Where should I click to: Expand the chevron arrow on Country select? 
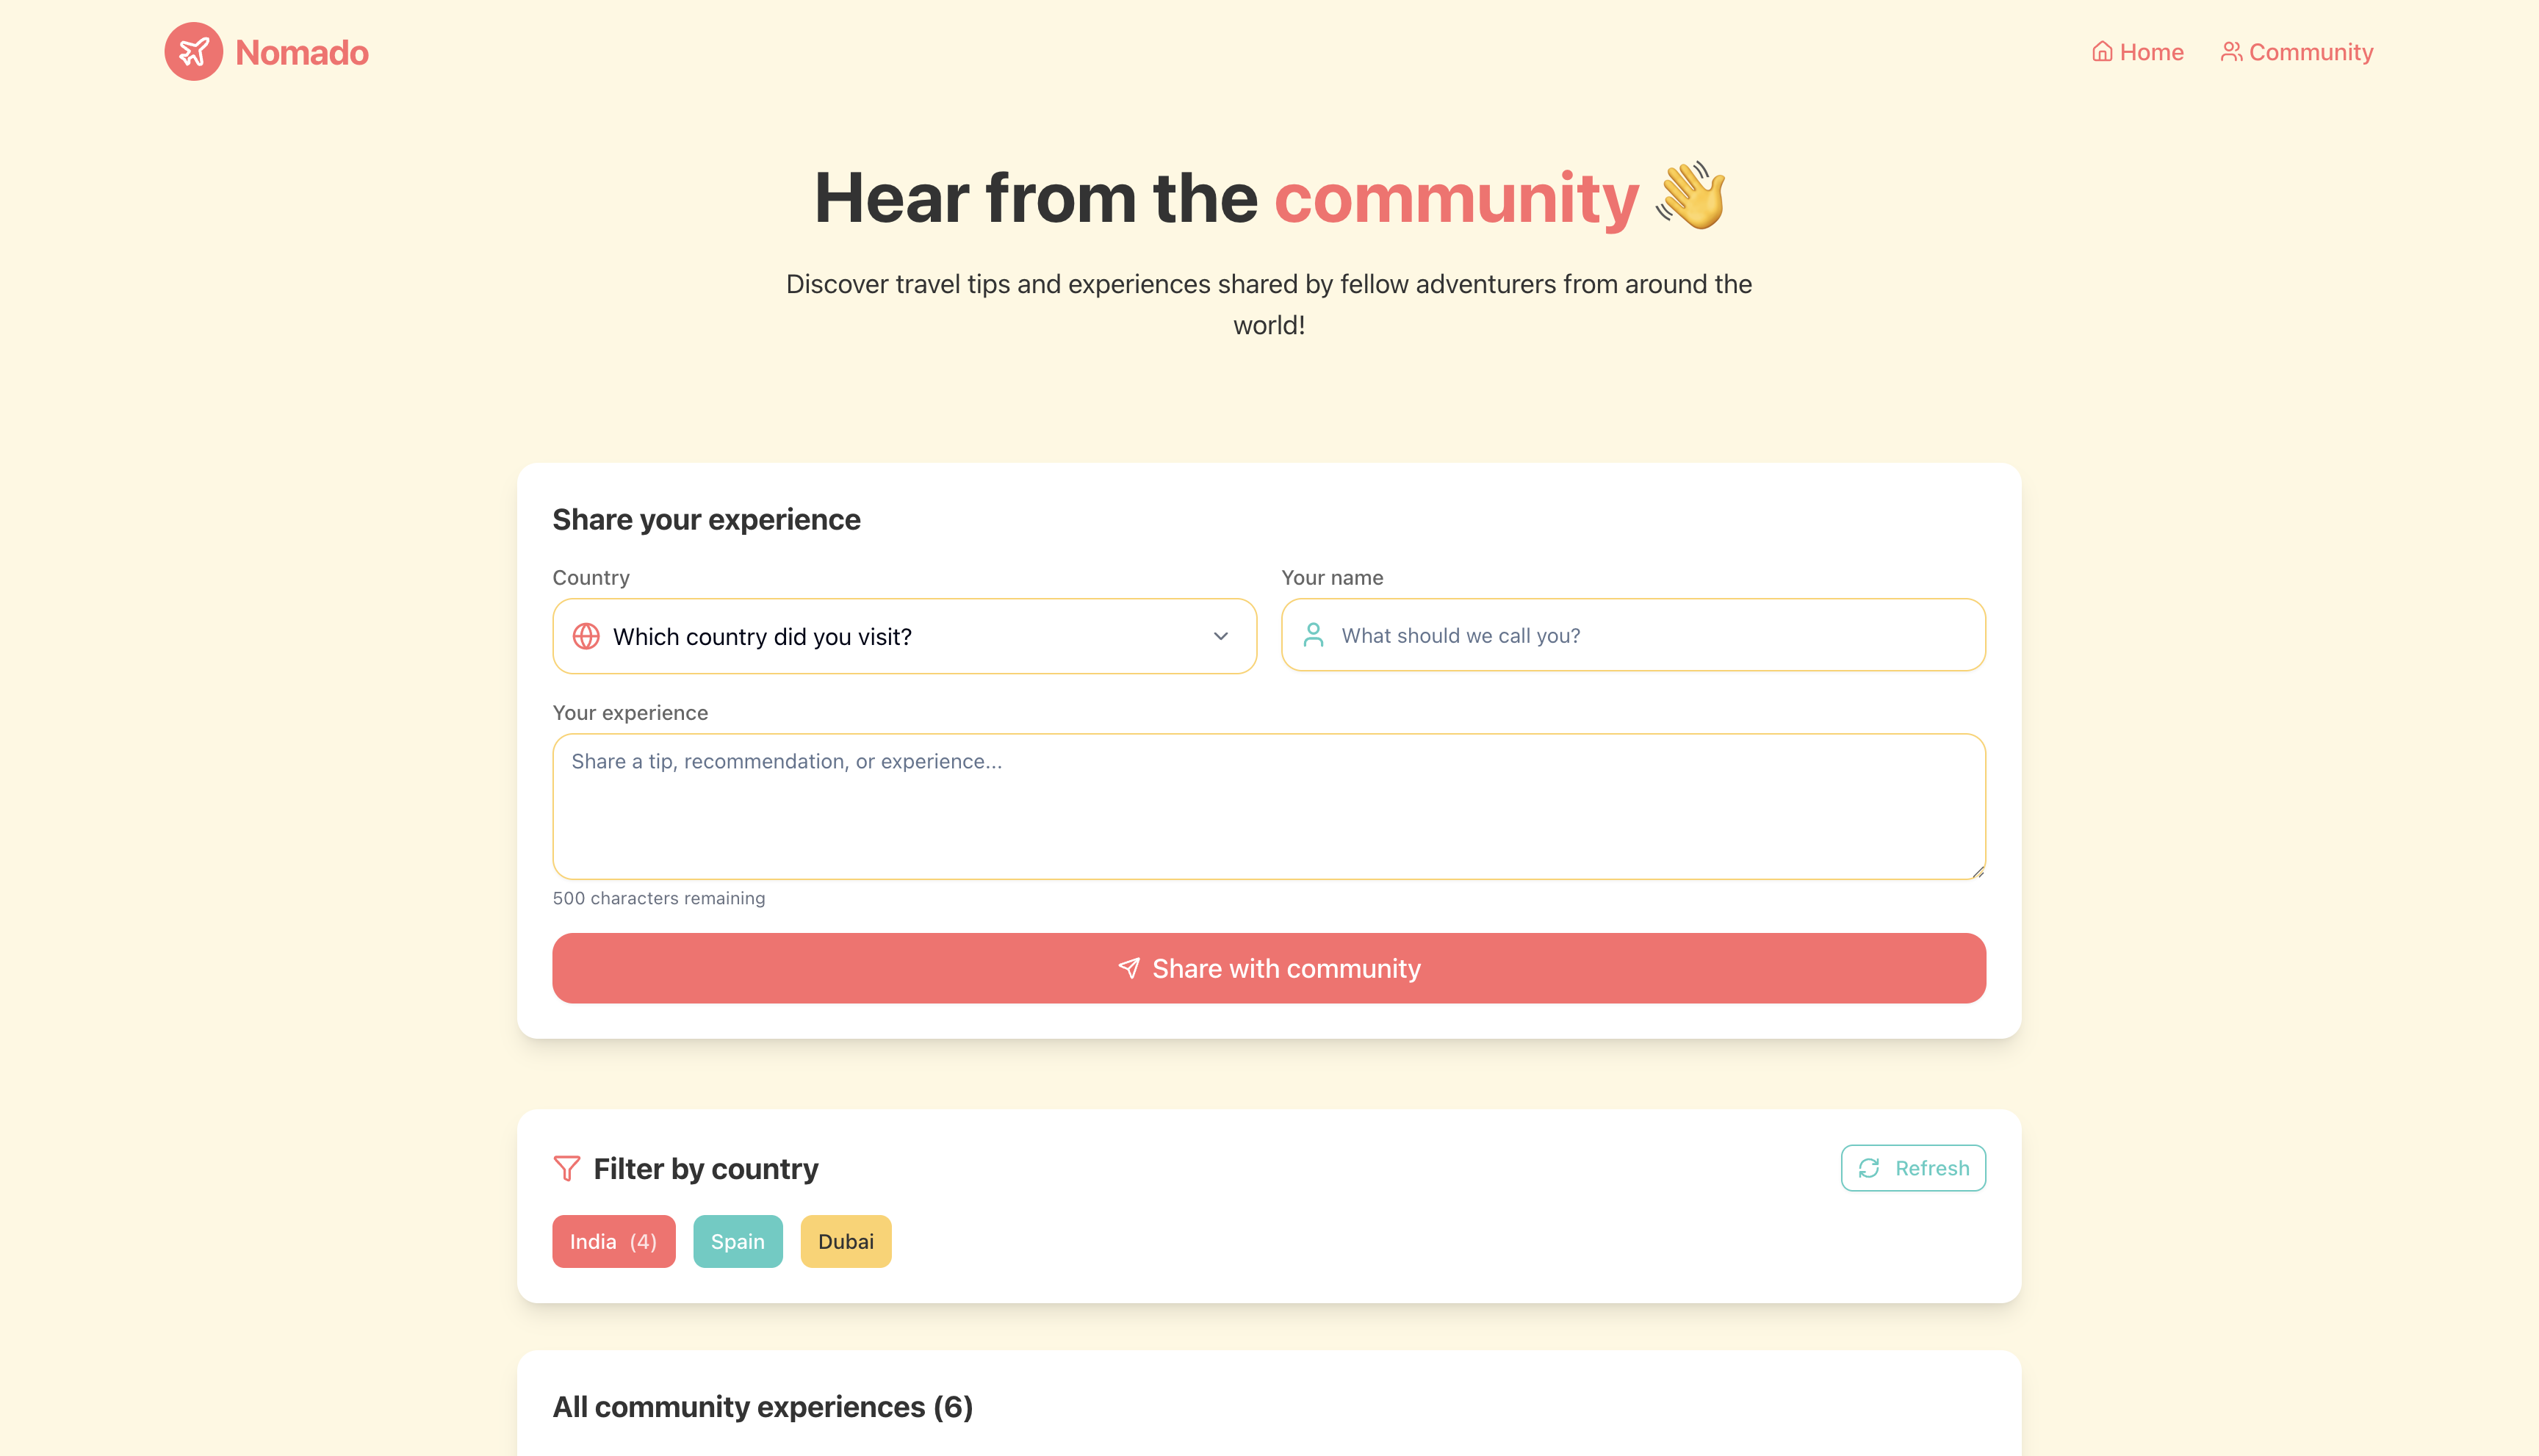1220,636
